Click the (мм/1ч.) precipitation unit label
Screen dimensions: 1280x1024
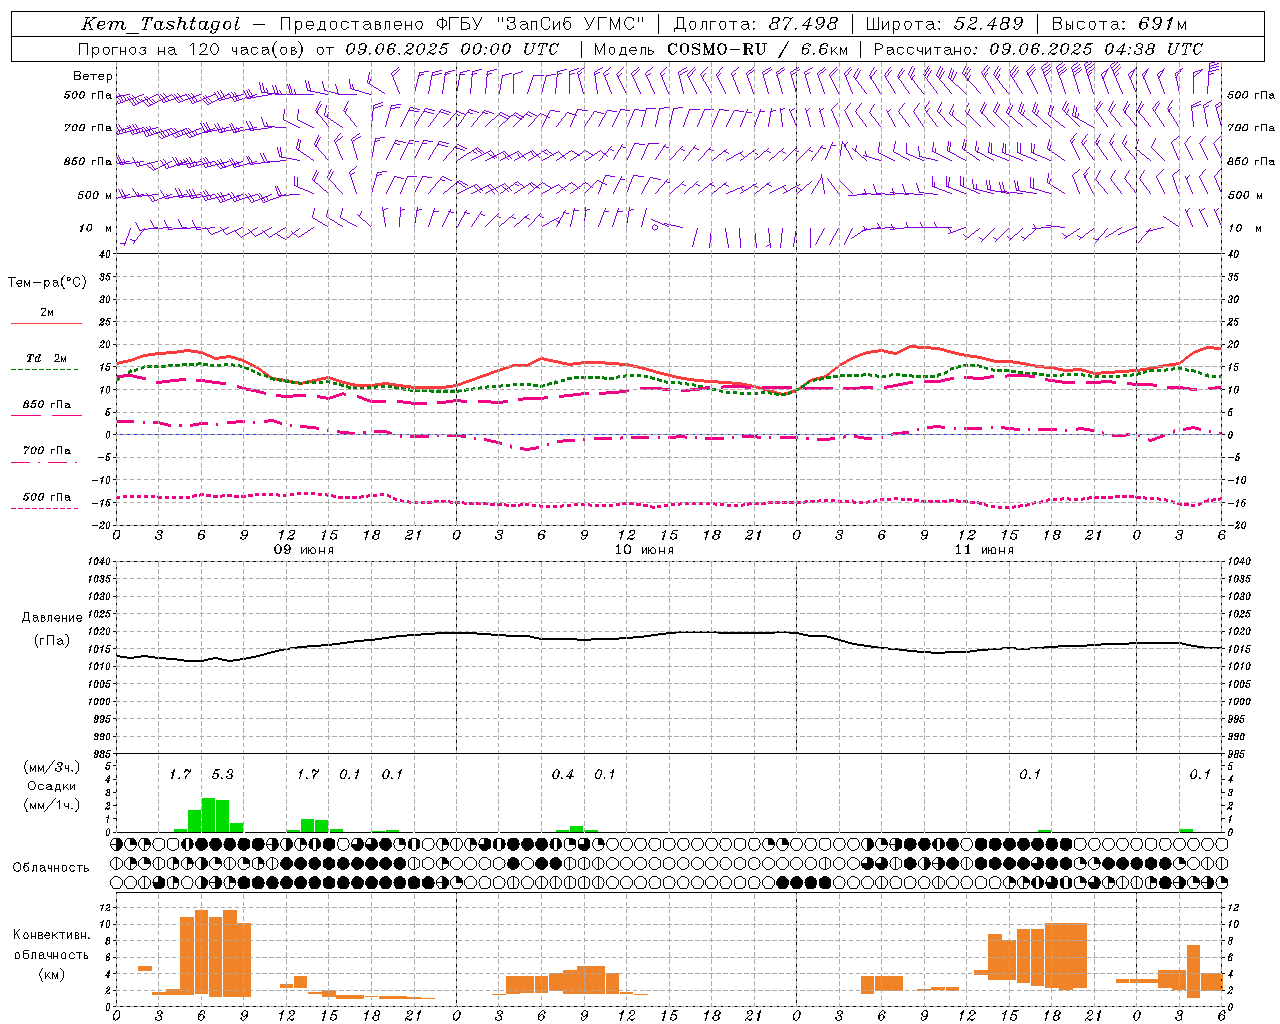tap(51, 805)
